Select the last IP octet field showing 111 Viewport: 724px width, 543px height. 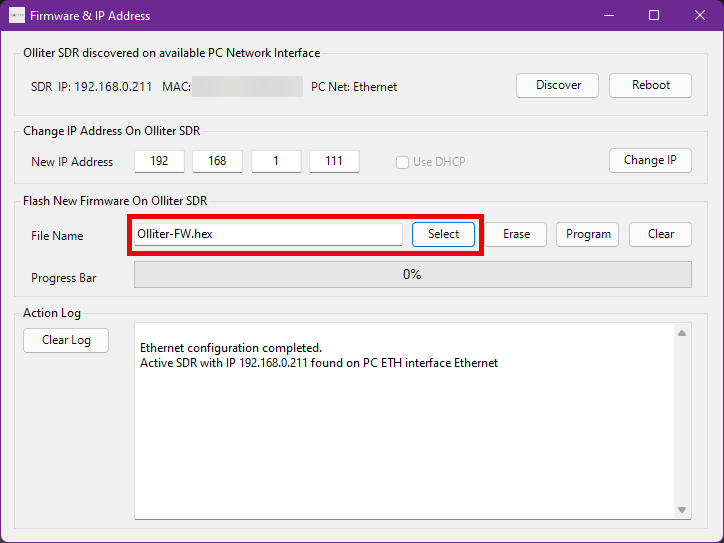click(x=334, y=161)
